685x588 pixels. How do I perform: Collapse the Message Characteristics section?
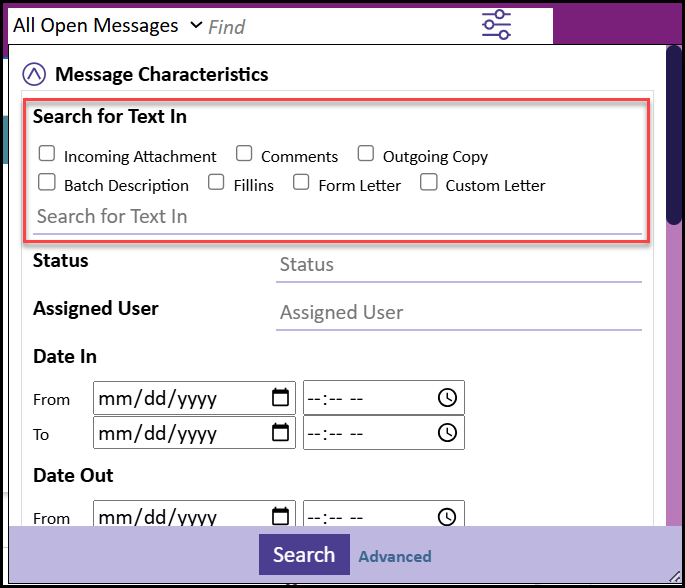tap(34, 74)
